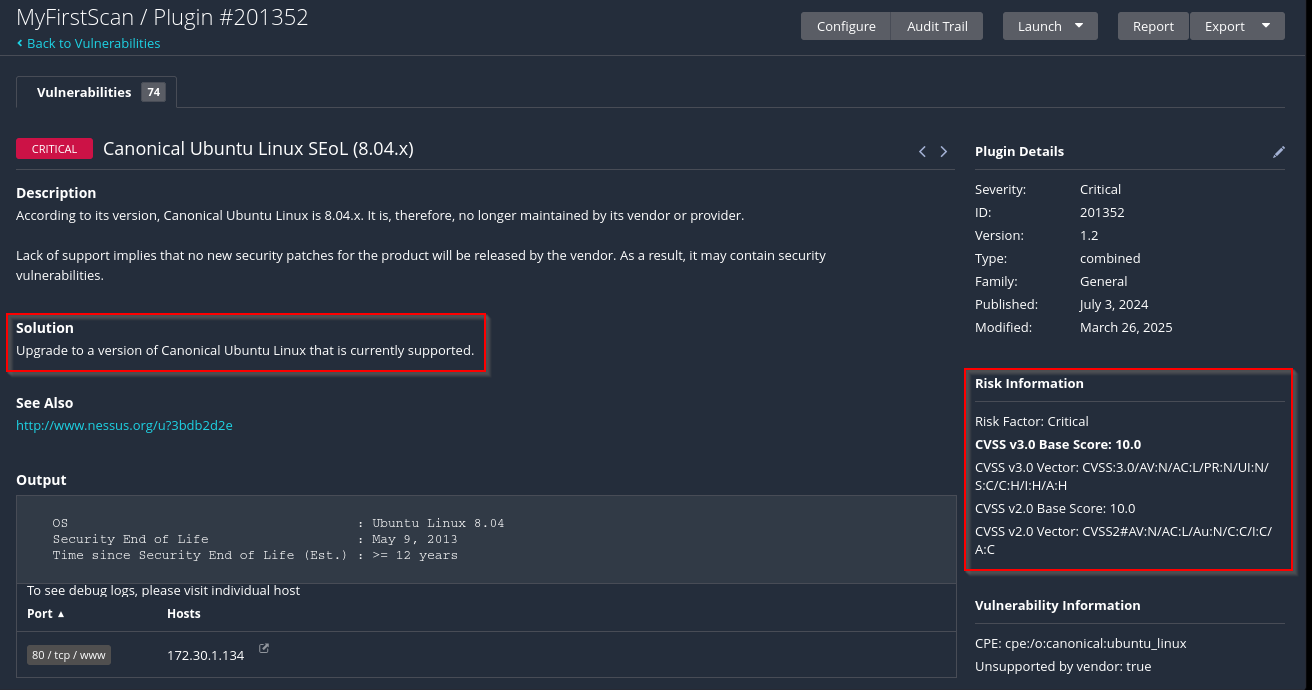Click the Canonical Ubuntu Linux SEoL title
Viewport: 1312px width, 690px height.
coord(258,149)
